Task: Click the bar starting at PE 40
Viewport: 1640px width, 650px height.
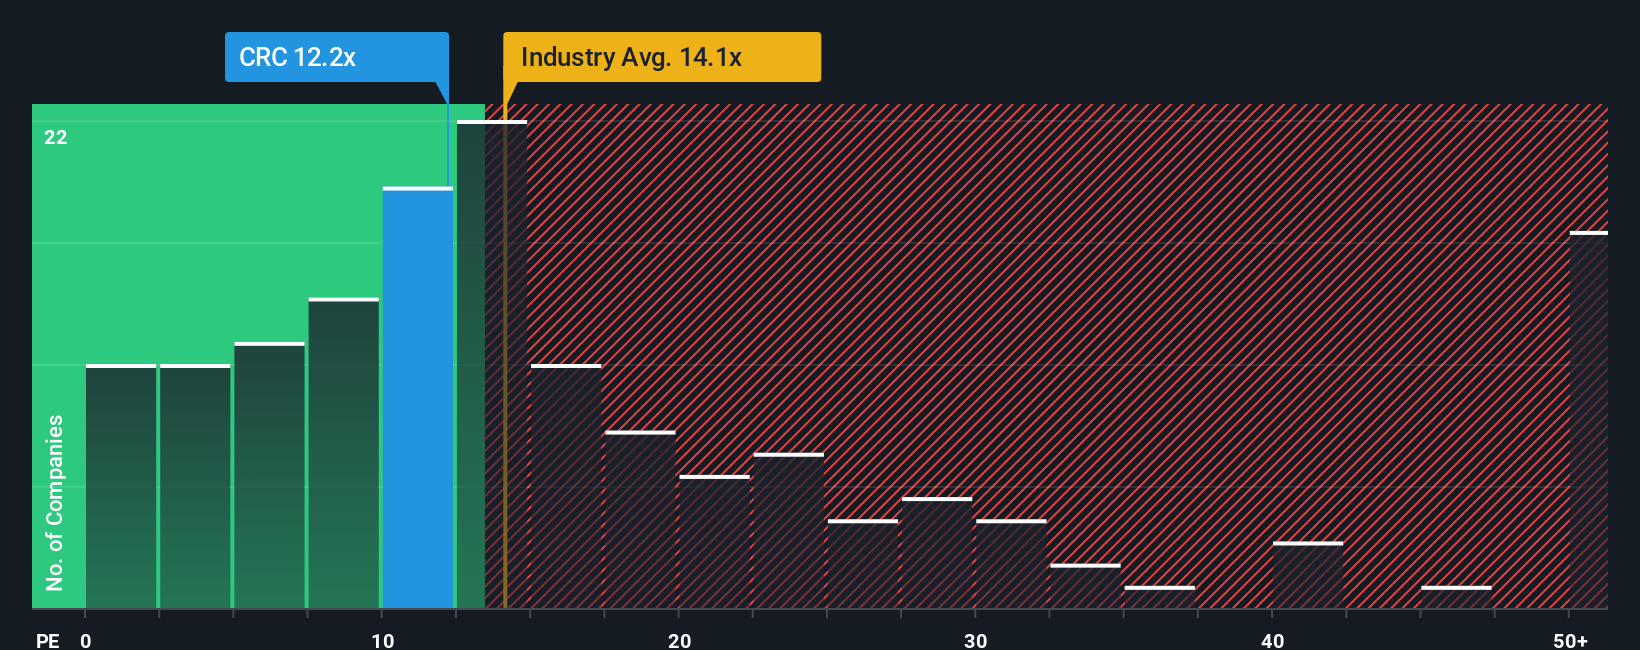Action: pos(1308,575)
